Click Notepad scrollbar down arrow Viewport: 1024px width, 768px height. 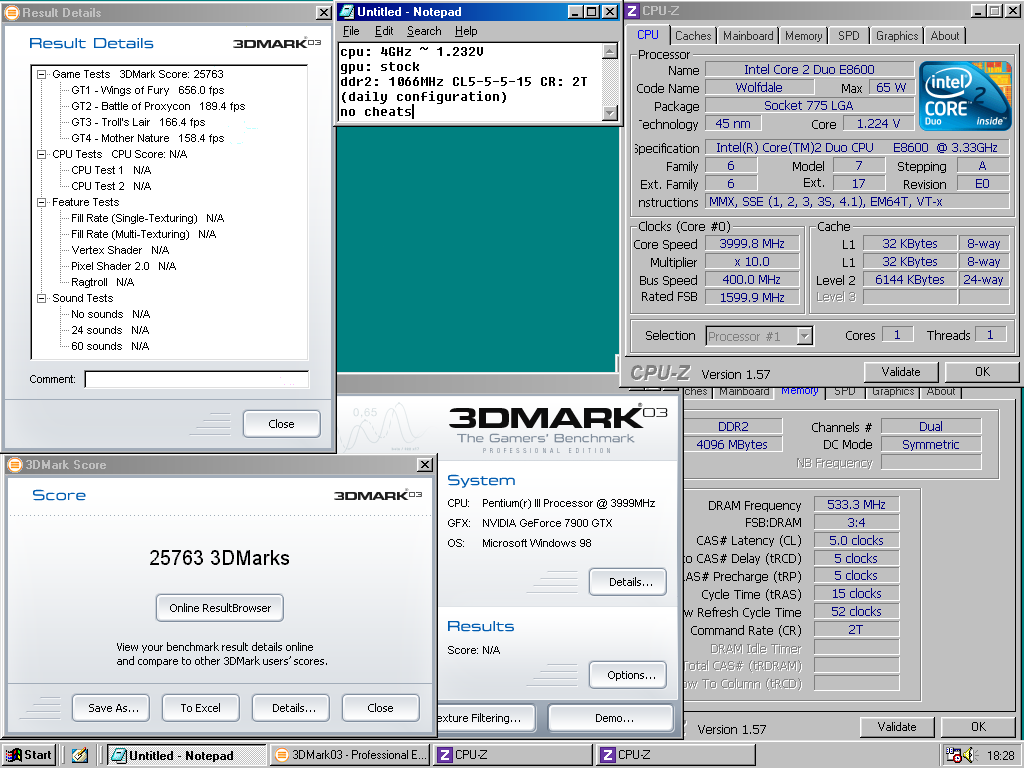click(610, 114)
